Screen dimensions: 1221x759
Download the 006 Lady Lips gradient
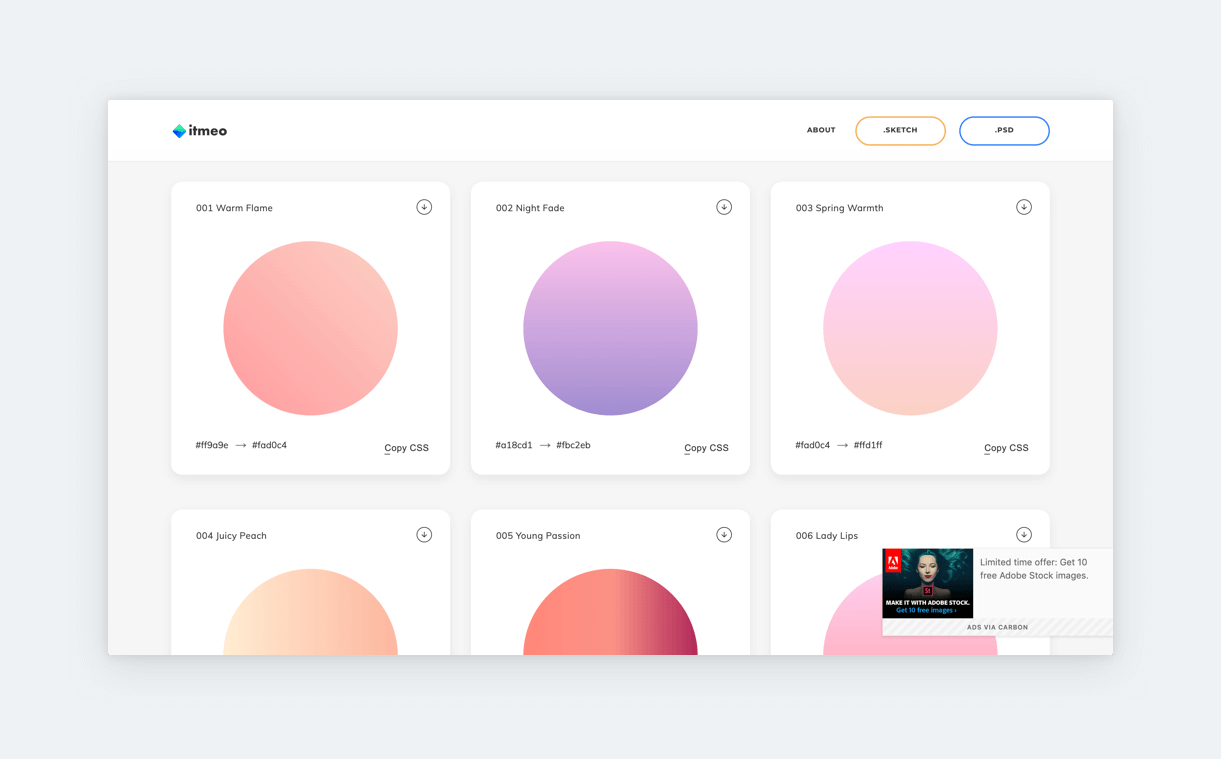coord(1024,535)
